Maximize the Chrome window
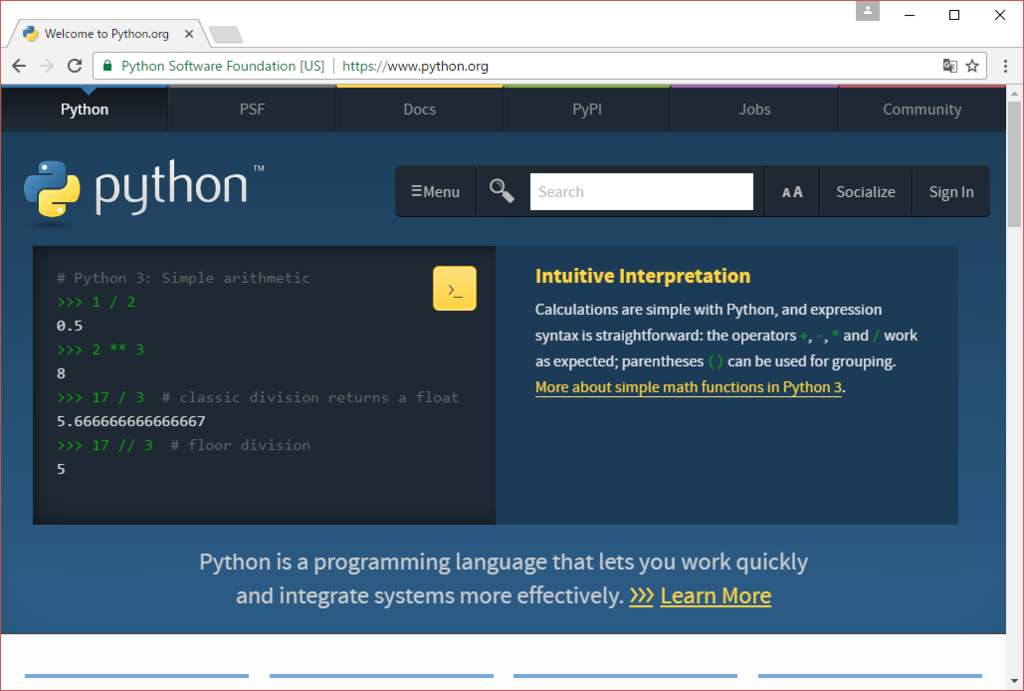This screenshot has height=691, width=1024. (954, 15)
